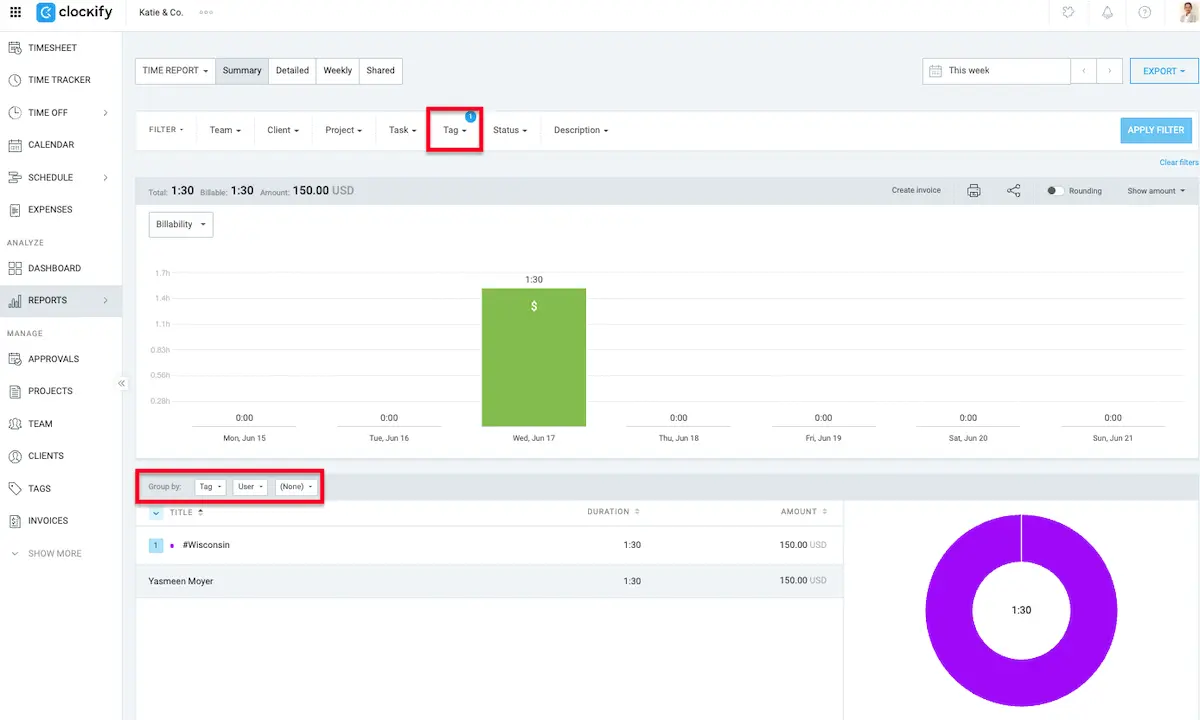Image resolution: width=1200 pixels, height=720 pixels.
Task: Go to previous week arrow
Action: click(x=1084, y=71)
